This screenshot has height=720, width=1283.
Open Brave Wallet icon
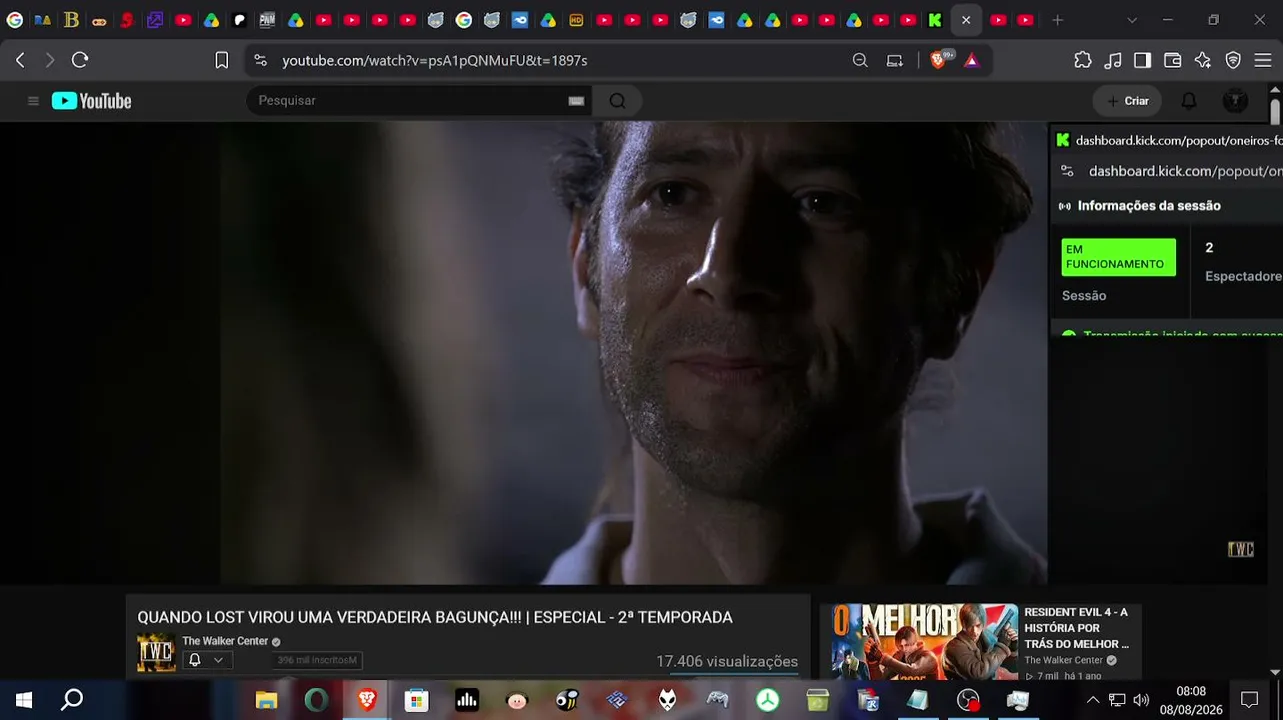[x=1173, y=60]
